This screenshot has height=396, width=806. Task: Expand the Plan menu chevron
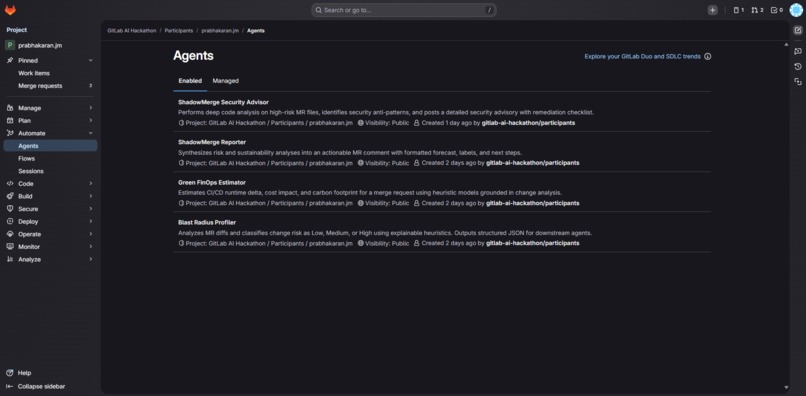(90, 121)
